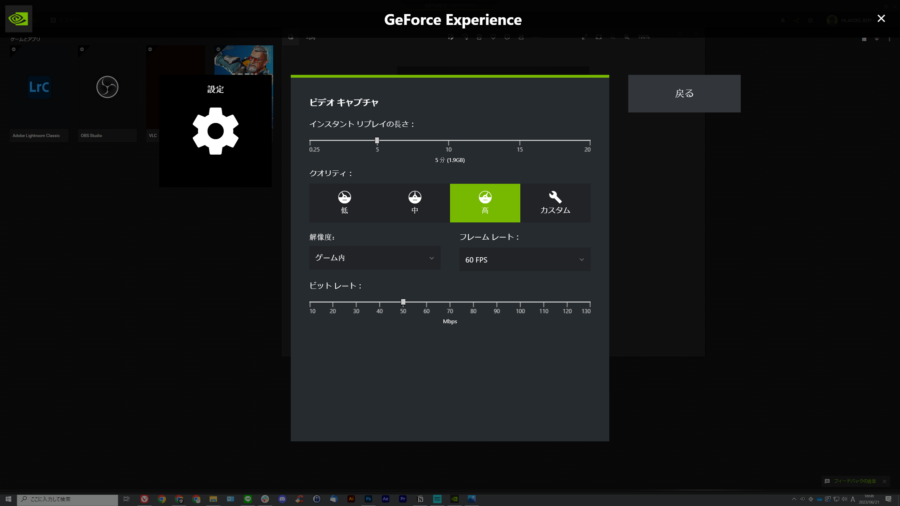Open the frame rate 60 FPS dropdown
The width and height of the screenshot is (900, 506).
tap(525, 259)
